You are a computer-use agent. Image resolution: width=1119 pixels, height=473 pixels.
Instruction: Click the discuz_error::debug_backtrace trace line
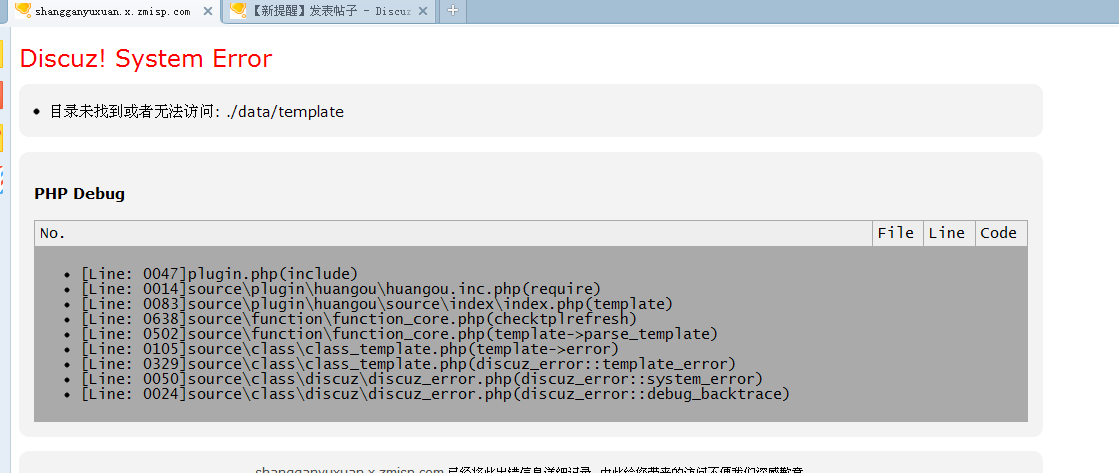pos(435,394)
